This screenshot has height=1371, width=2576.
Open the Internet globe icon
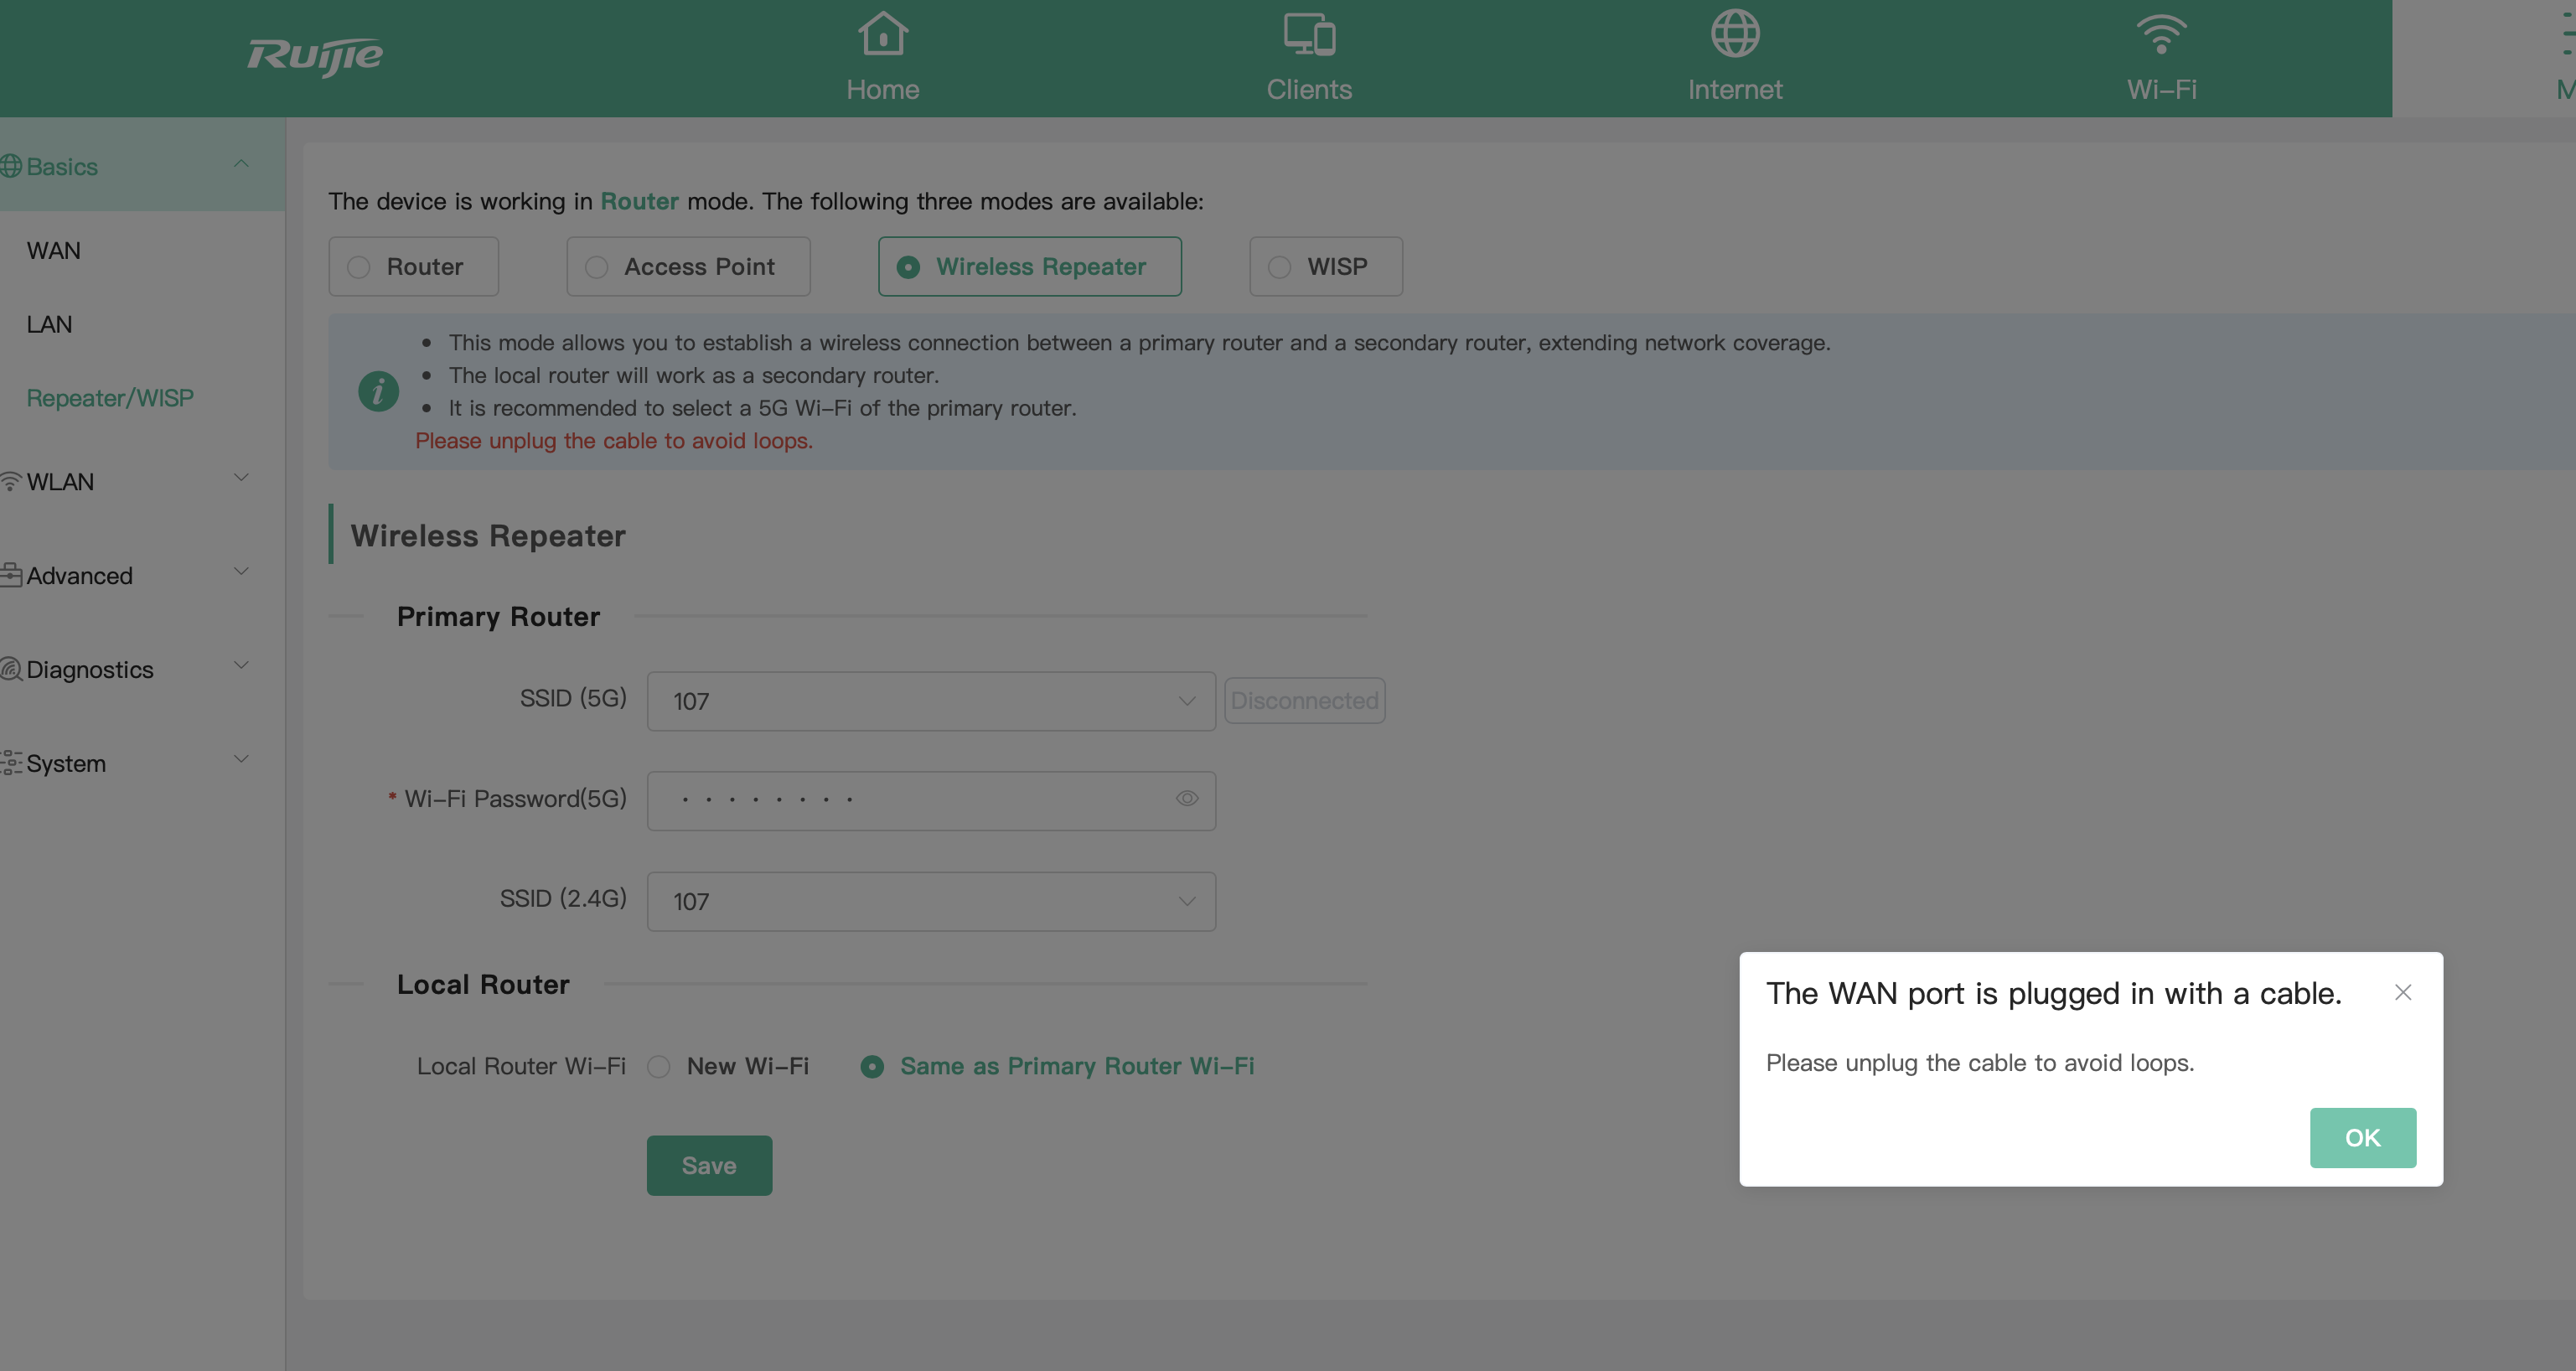pos(1734,35)
